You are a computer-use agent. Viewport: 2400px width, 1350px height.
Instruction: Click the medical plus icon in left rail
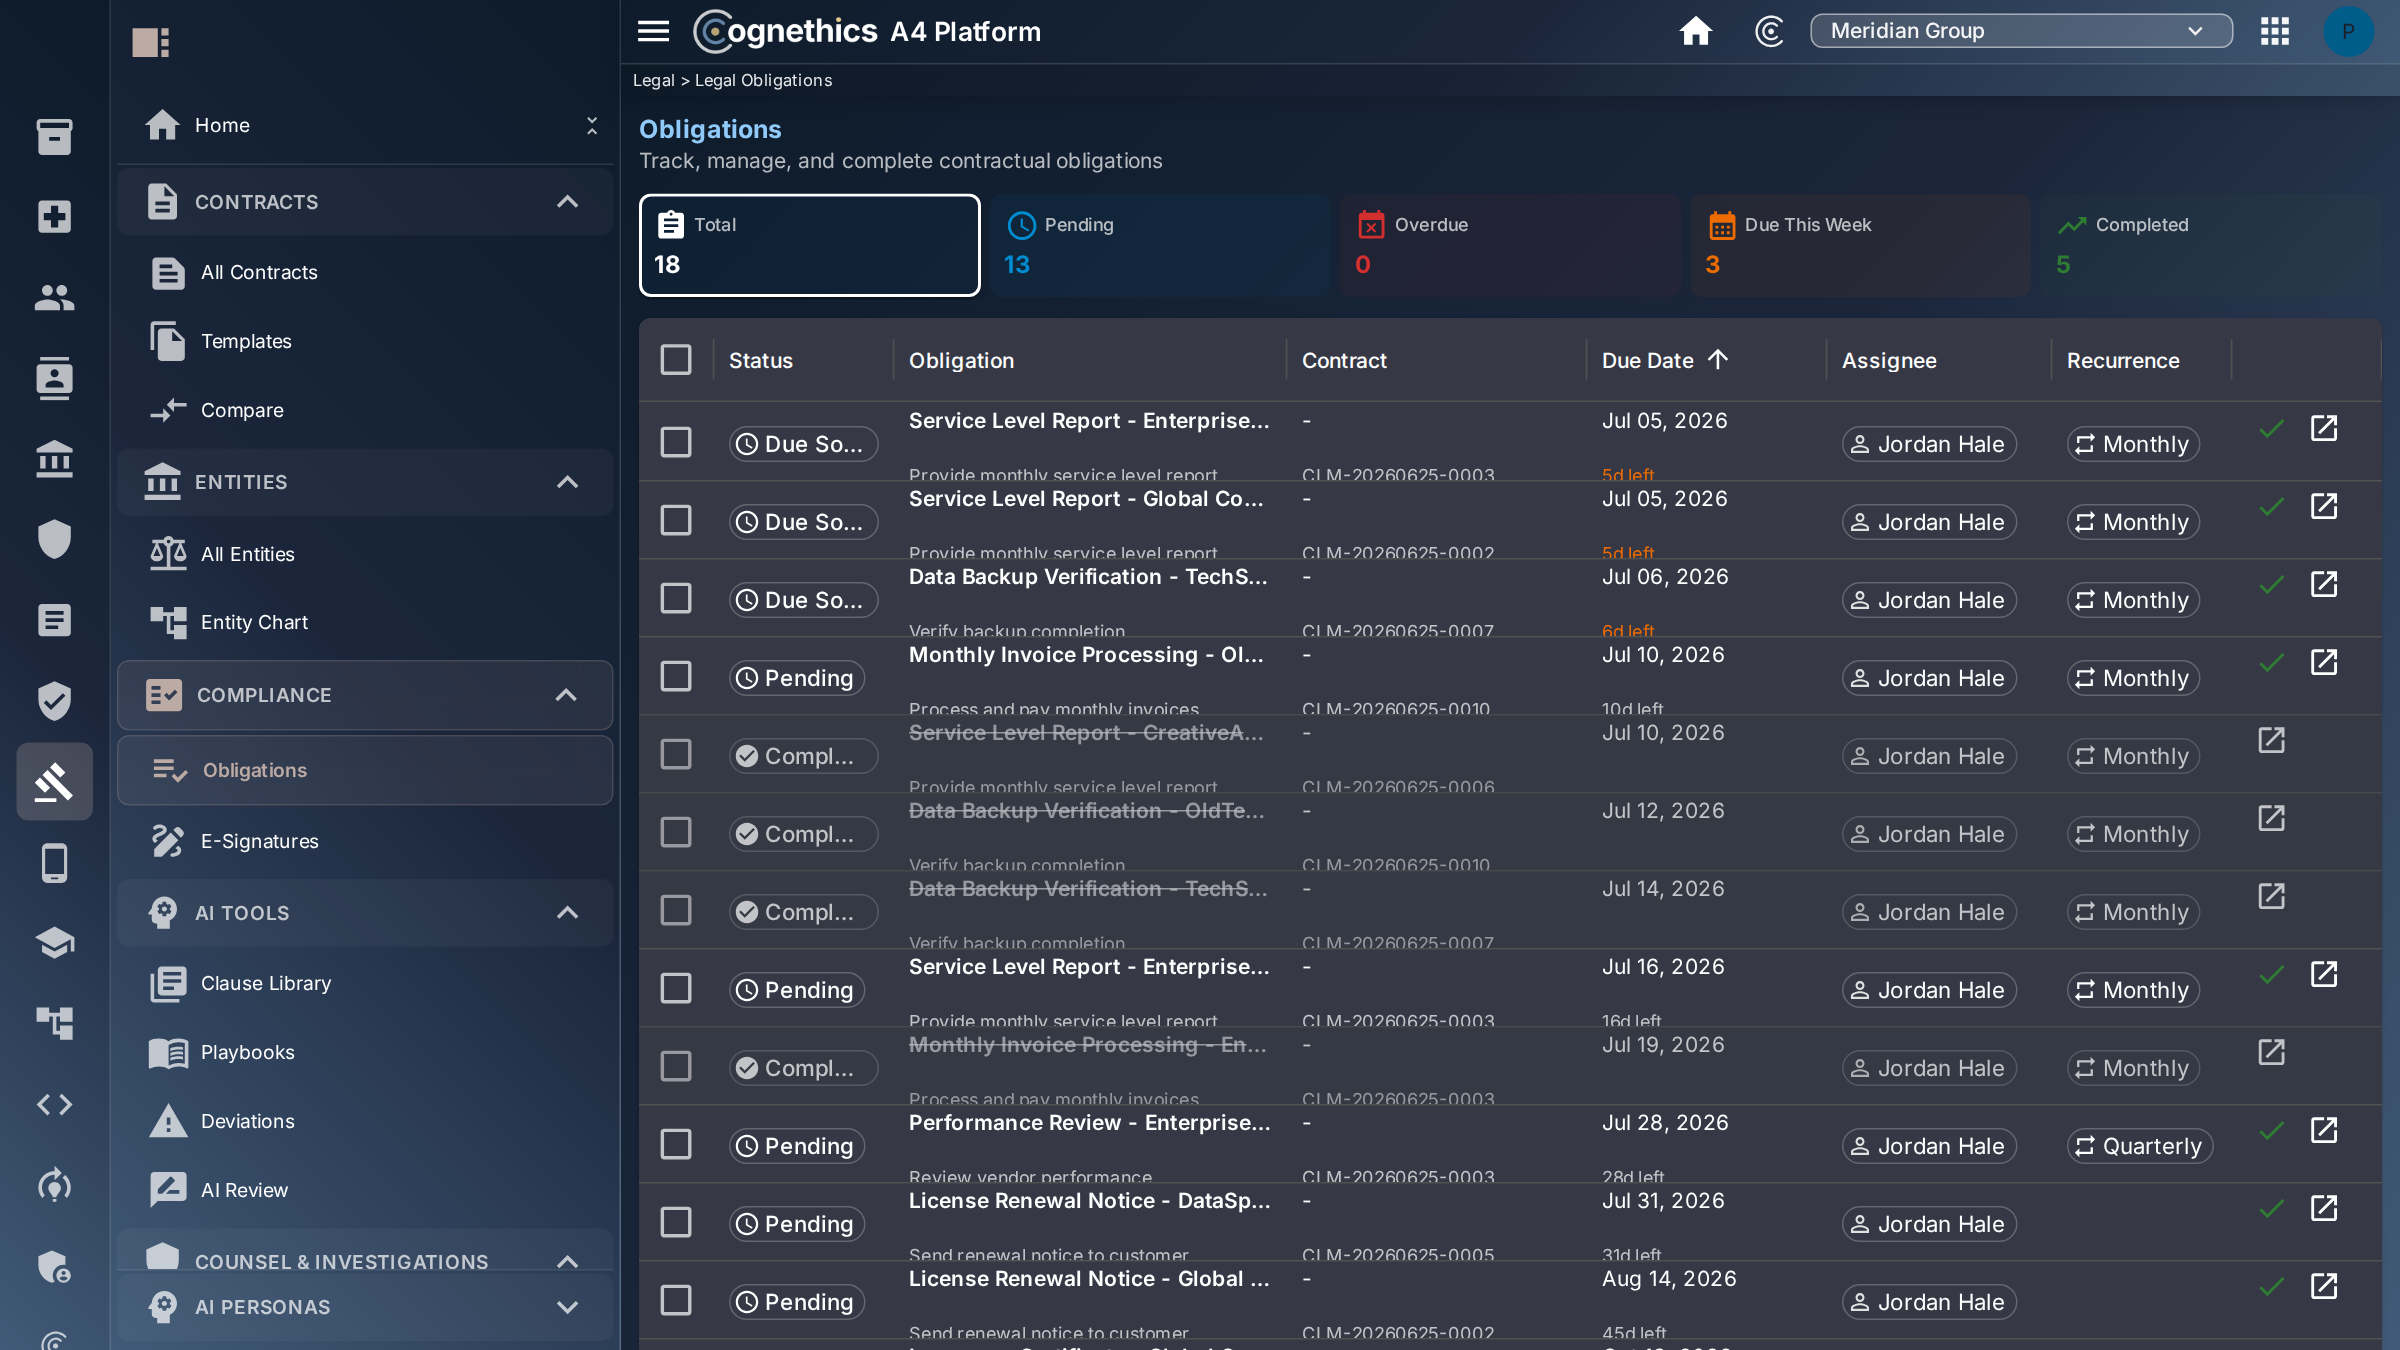point(54,217)
